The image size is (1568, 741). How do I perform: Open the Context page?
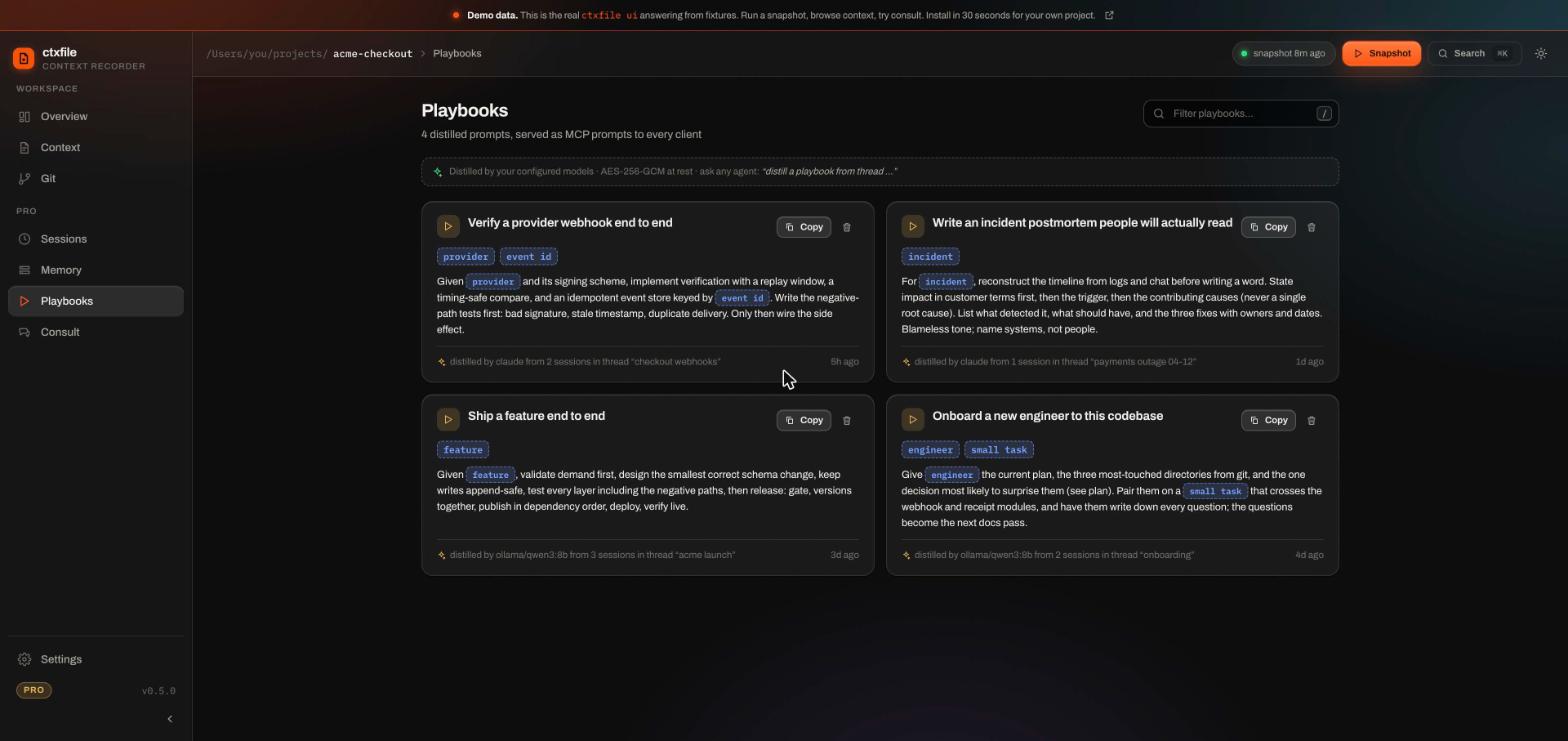coord(96,147)
